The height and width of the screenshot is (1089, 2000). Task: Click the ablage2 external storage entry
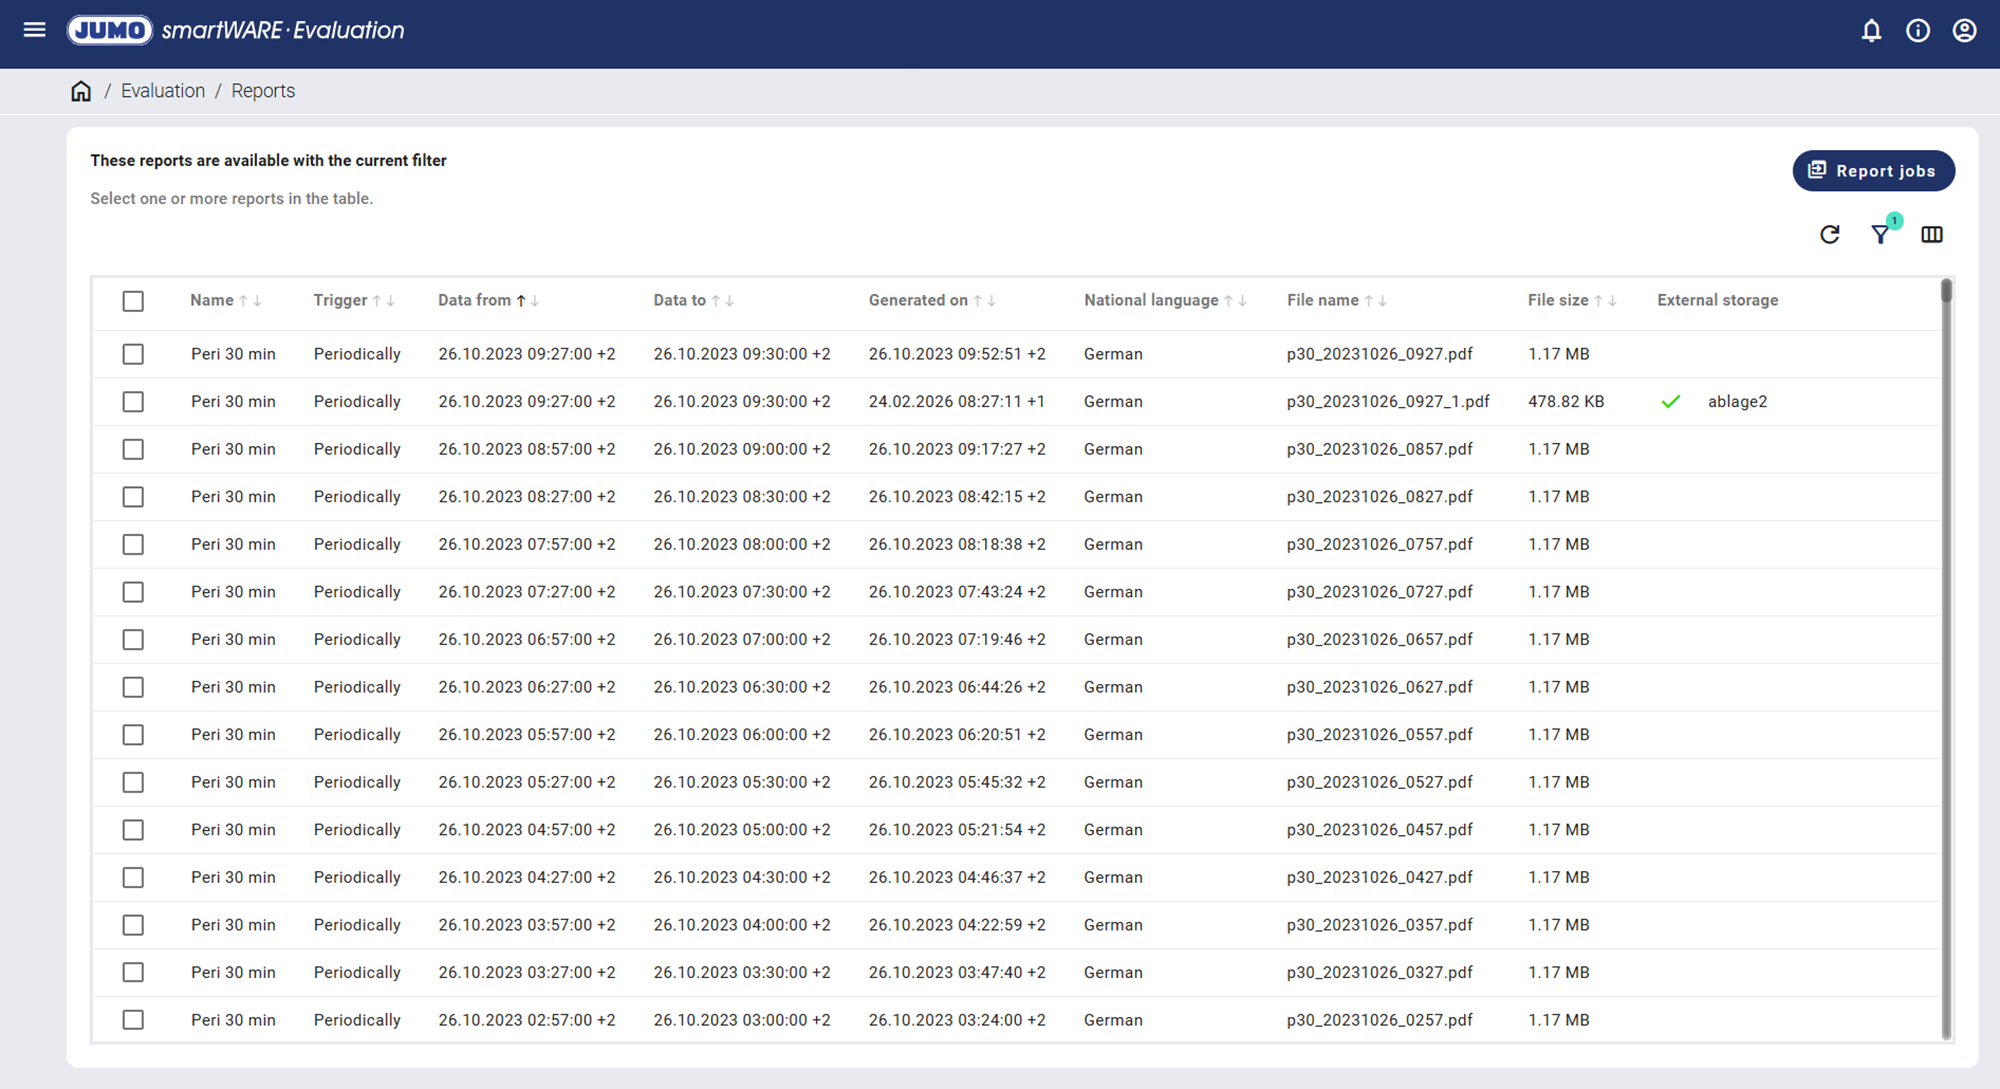coord(1737,402)
